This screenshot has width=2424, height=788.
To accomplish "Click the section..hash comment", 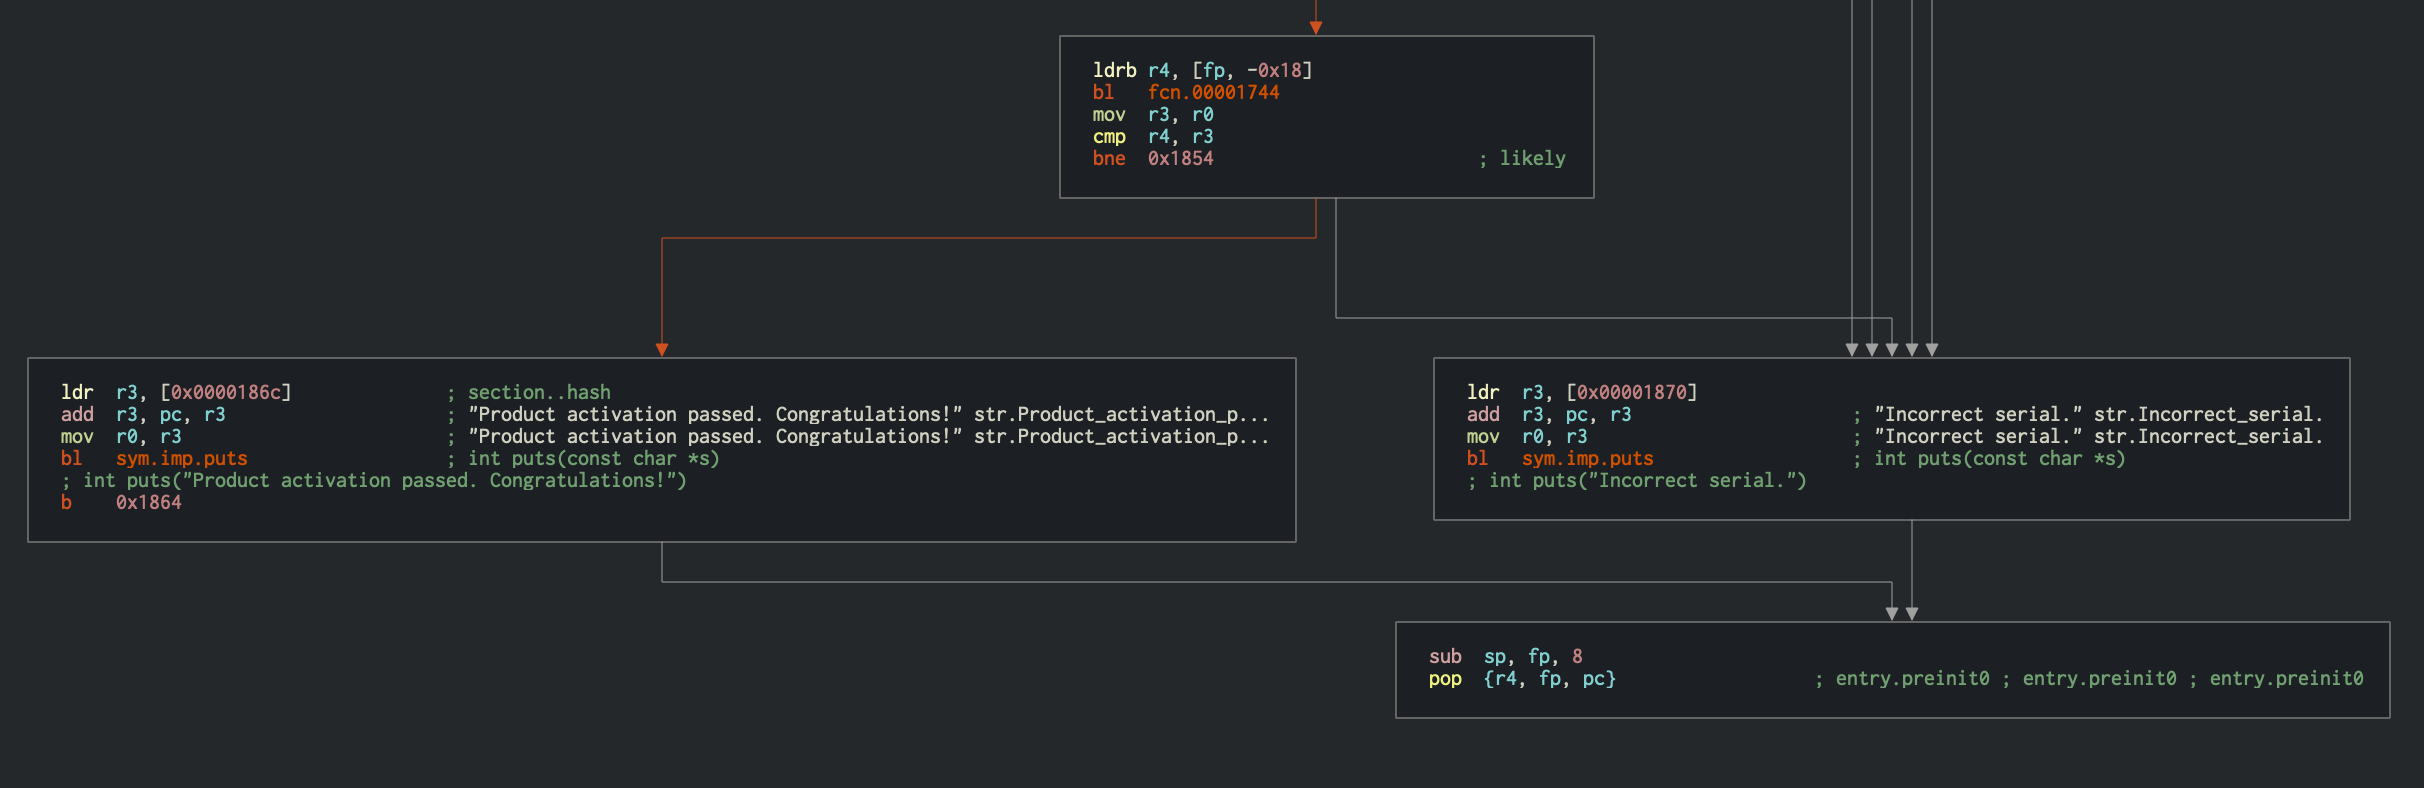I will [538, 392].
